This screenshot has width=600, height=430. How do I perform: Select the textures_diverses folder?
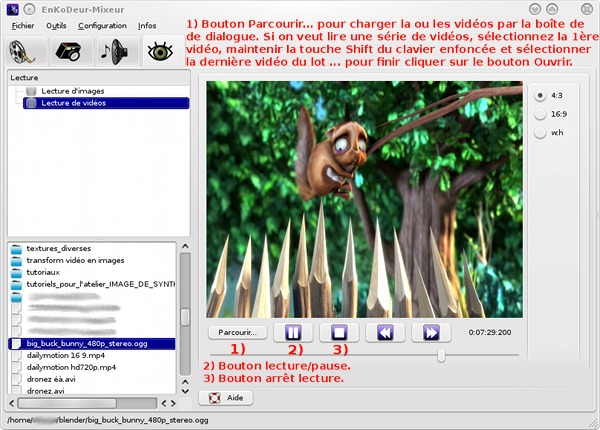pos(59,249)
